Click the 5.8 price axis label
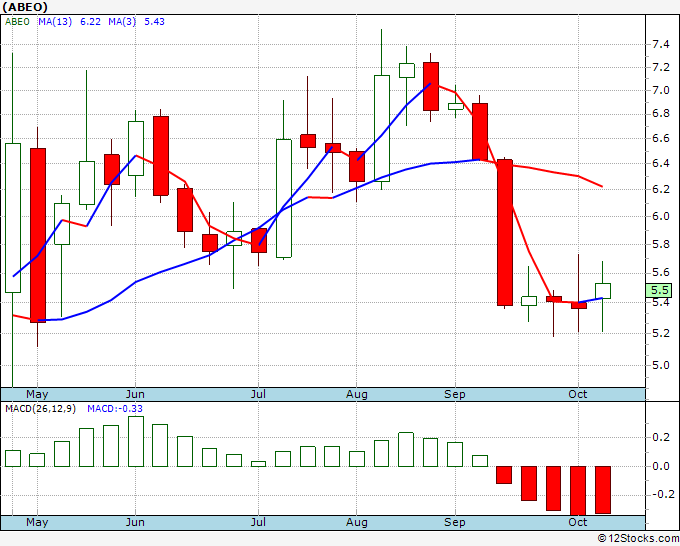Screen dimensions: 680x546 click(x=661, y=245)
